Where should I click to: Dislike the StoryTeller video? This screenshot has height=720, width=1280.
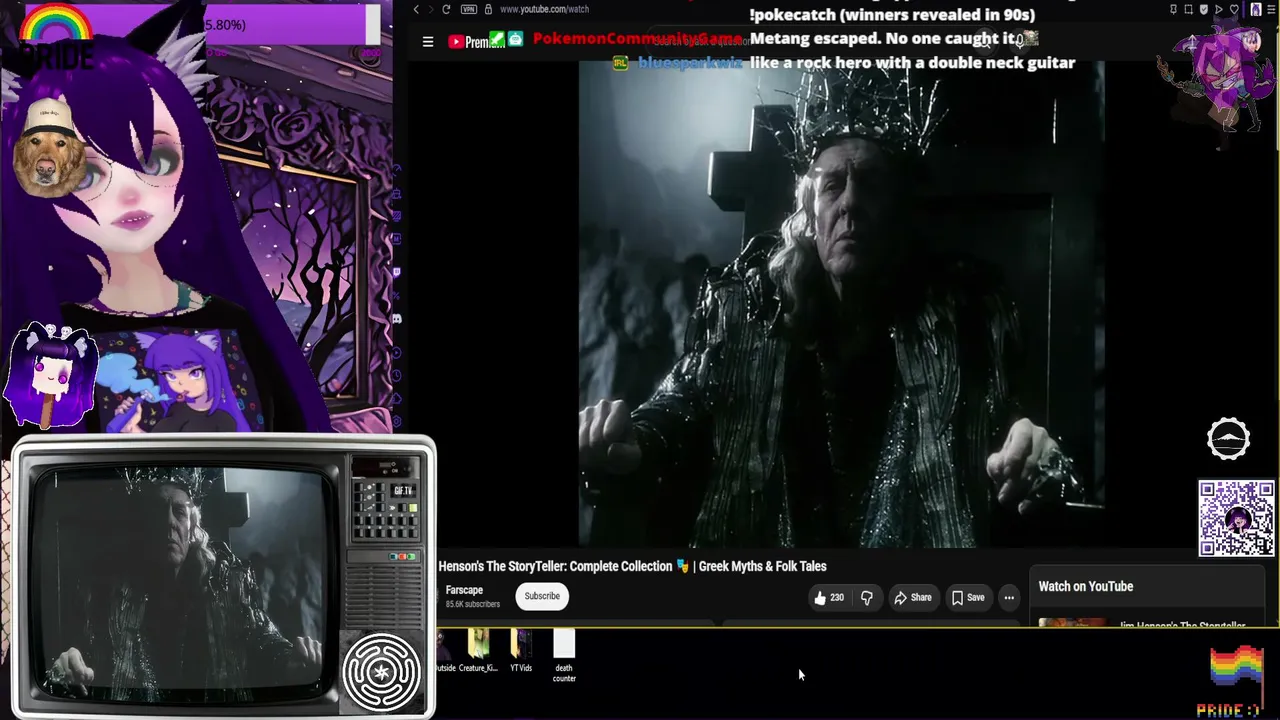[867, 598]
